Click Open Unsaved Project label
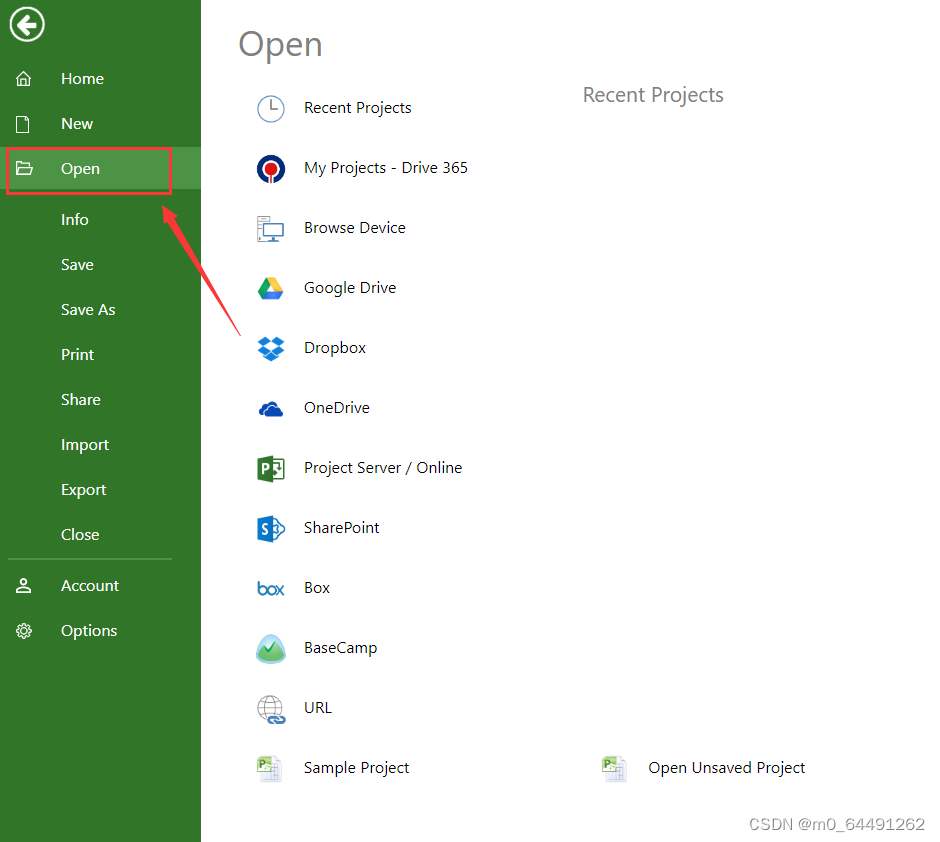Screen dimensions: 940x842 click(x=727, y=768)
